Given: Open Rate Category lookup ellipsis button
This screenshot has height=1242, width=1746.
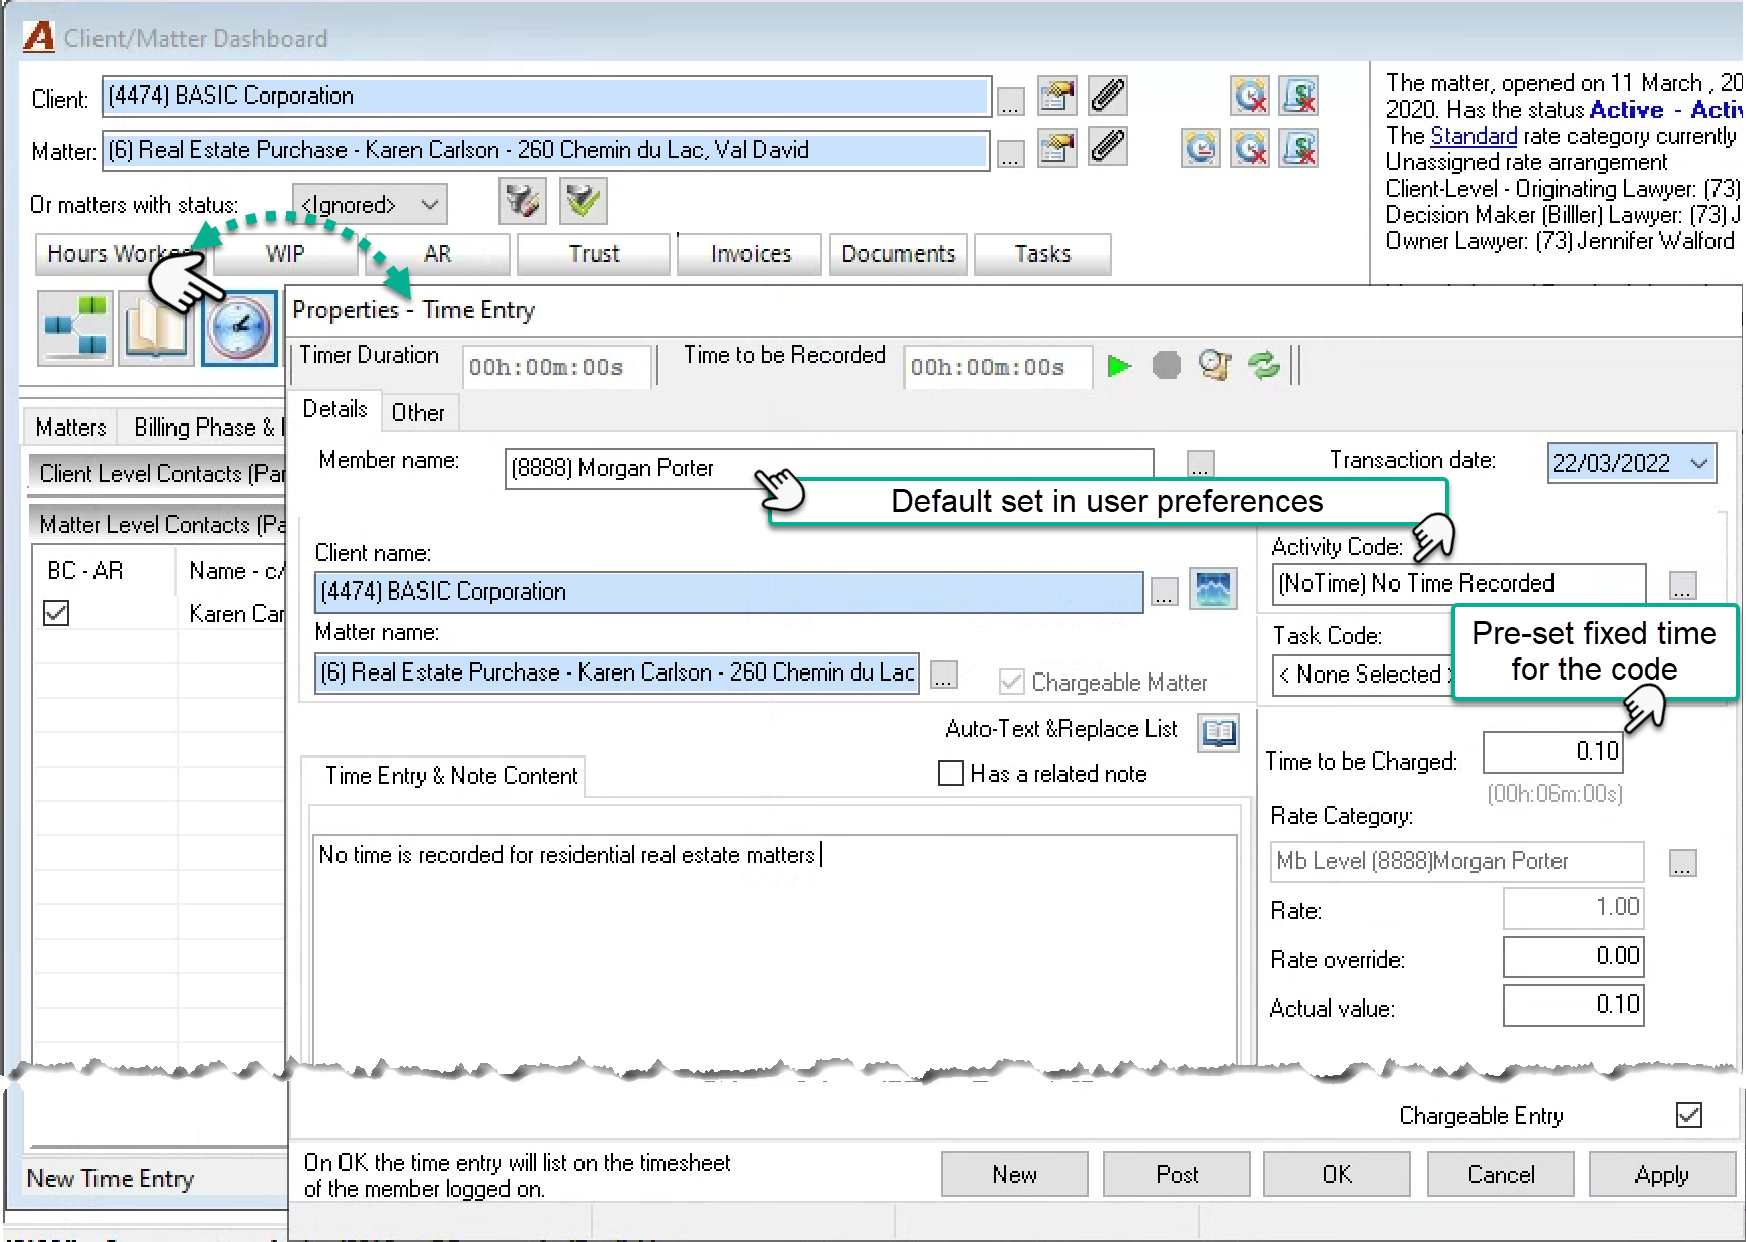Looking at the screenshot, I should (x=1683, y=863).
